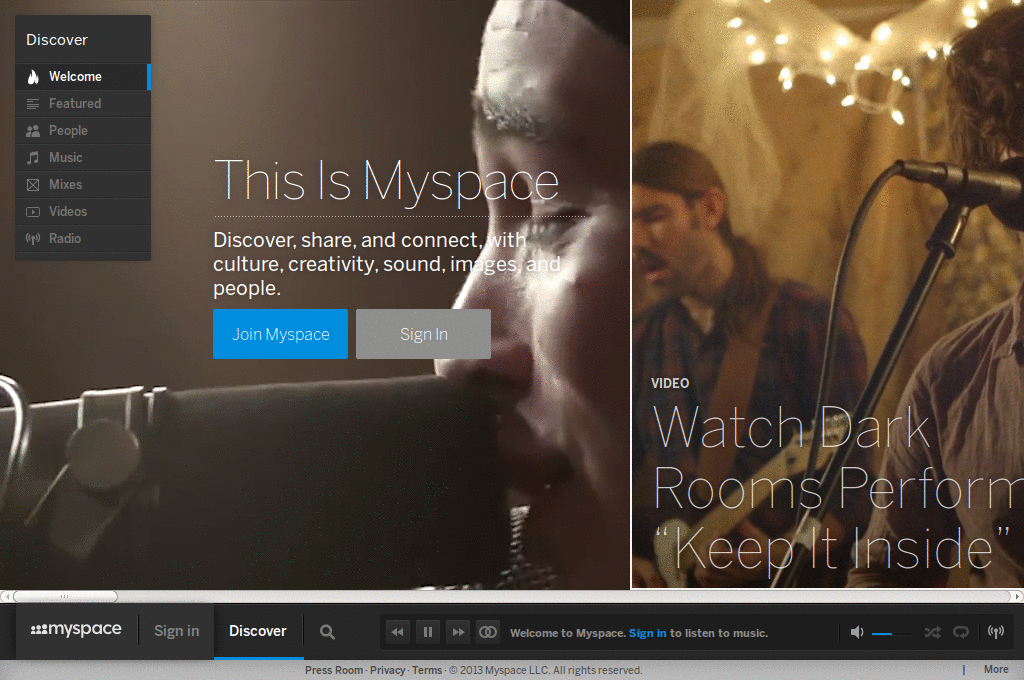Click the This Is Myspace heading

coord(387,180)
